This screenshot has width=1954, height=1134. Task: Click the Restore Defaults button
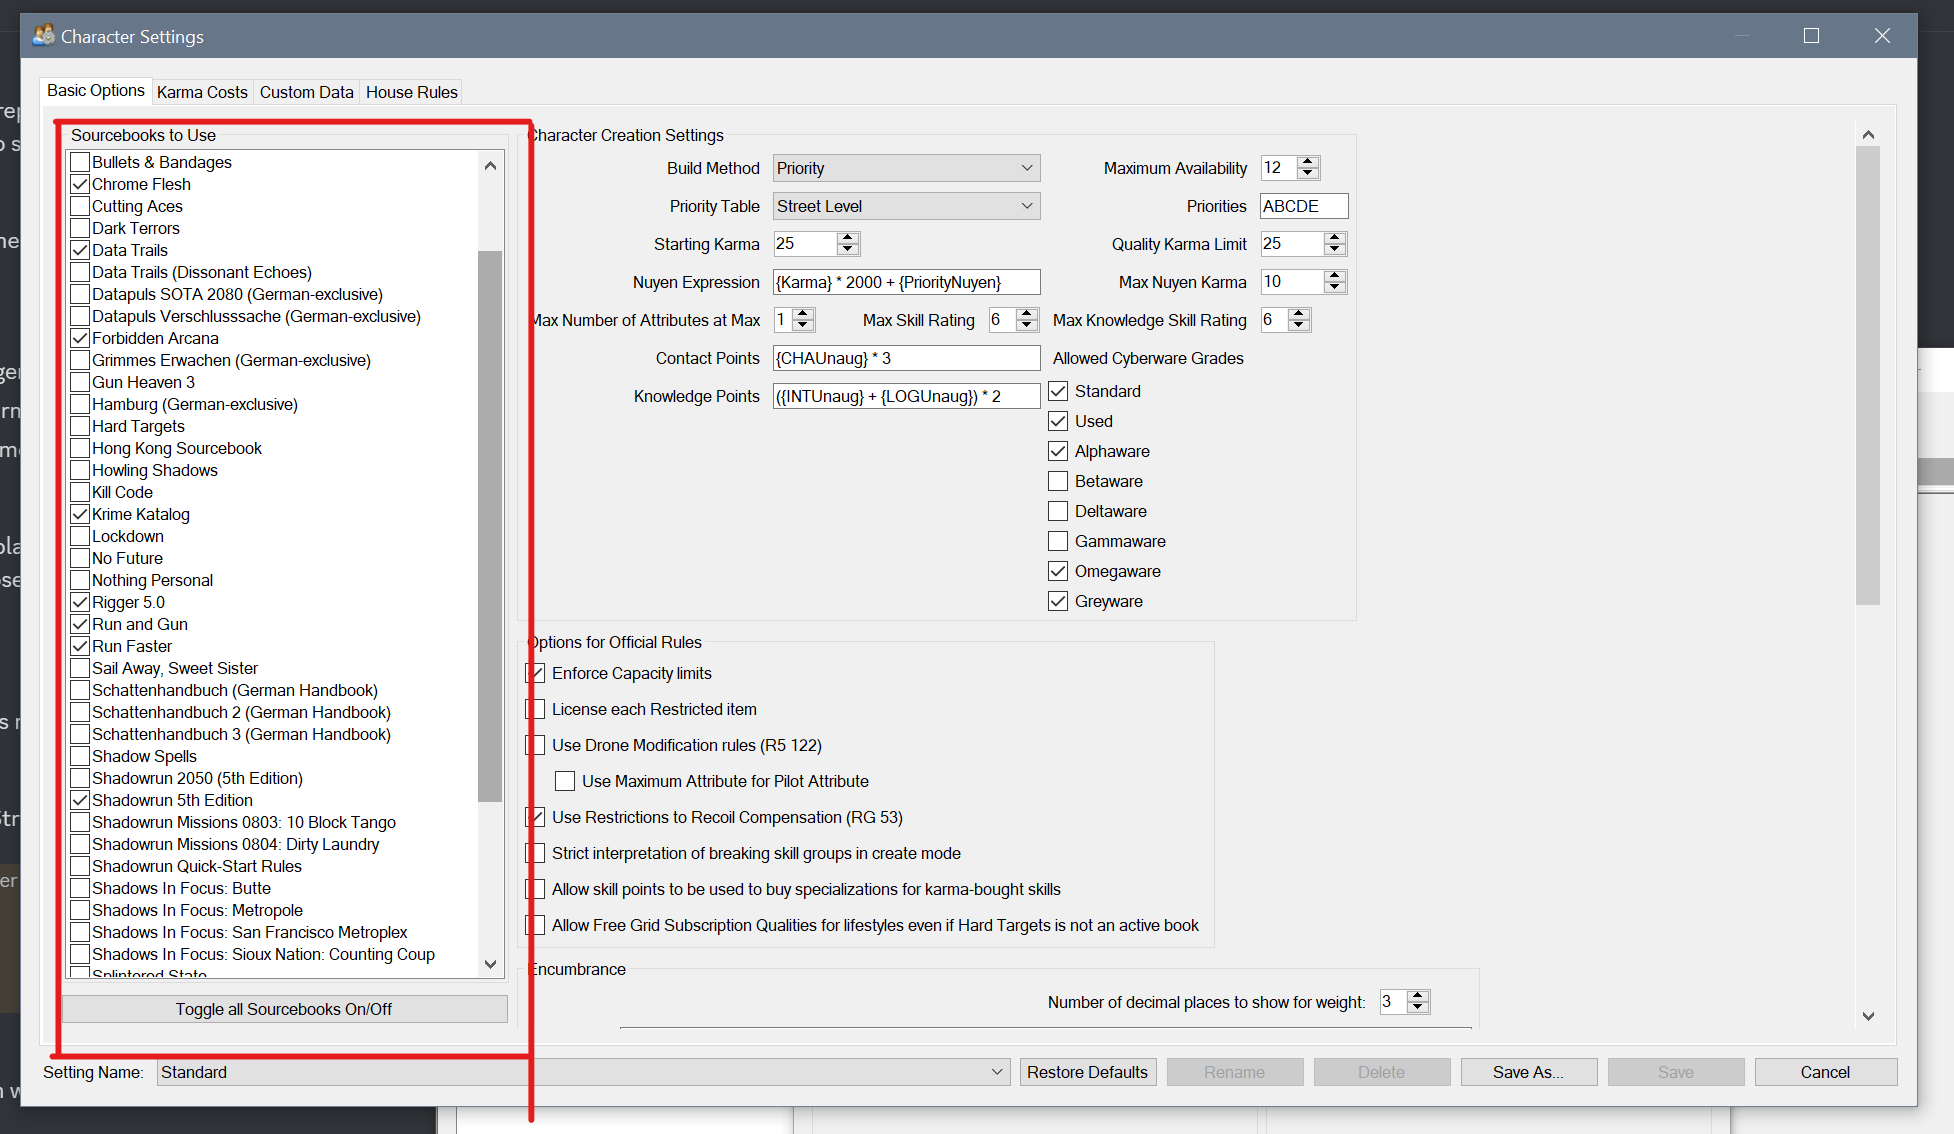tap(1087, 1072)
